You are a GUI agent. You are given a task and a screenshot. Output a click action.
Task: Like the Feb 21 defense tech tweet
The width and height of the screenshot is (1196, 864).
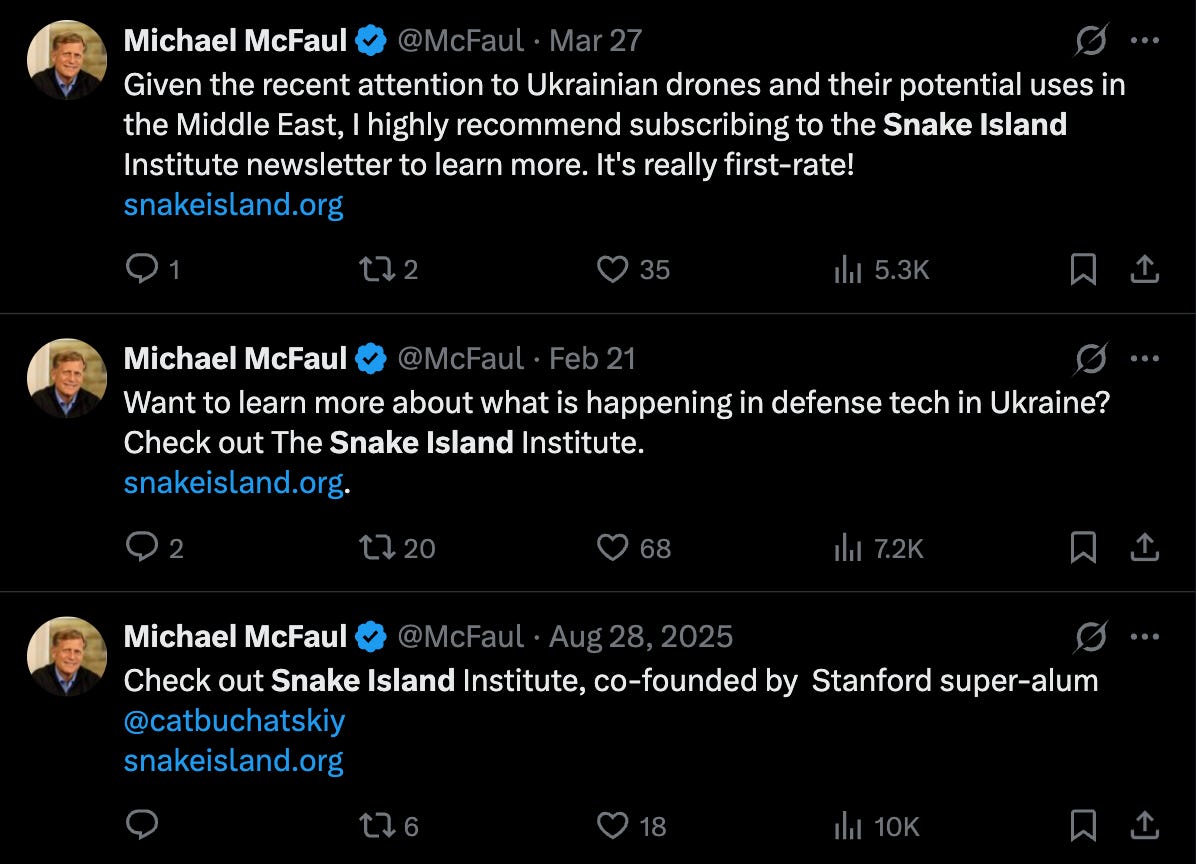(612, 547)
